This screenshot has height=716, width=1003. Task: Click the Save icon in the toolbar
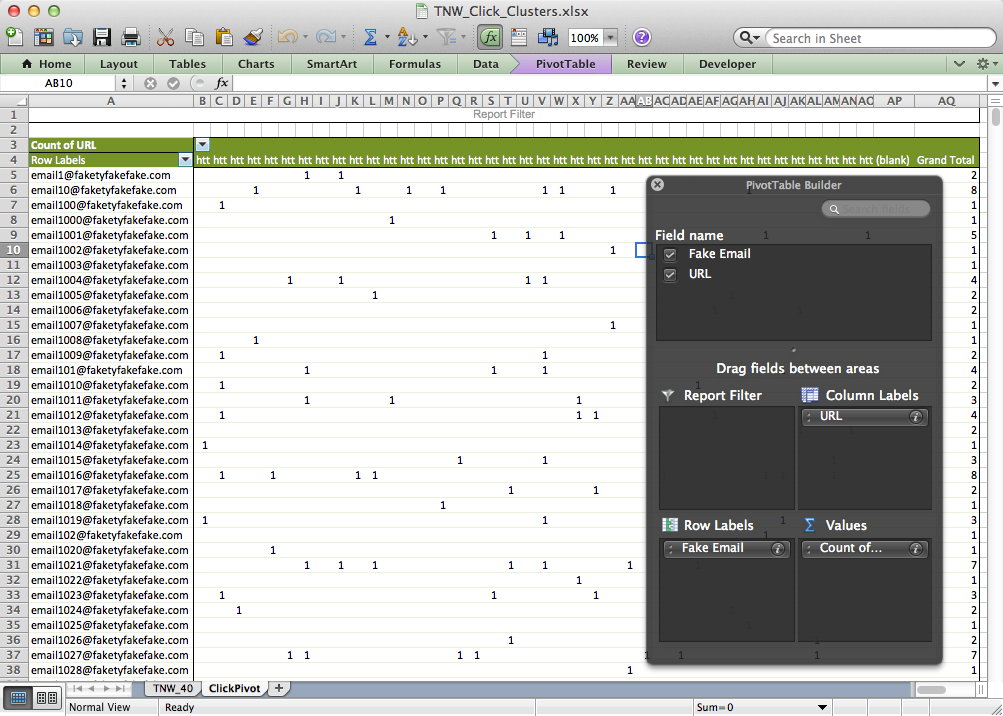click(102, 38)
